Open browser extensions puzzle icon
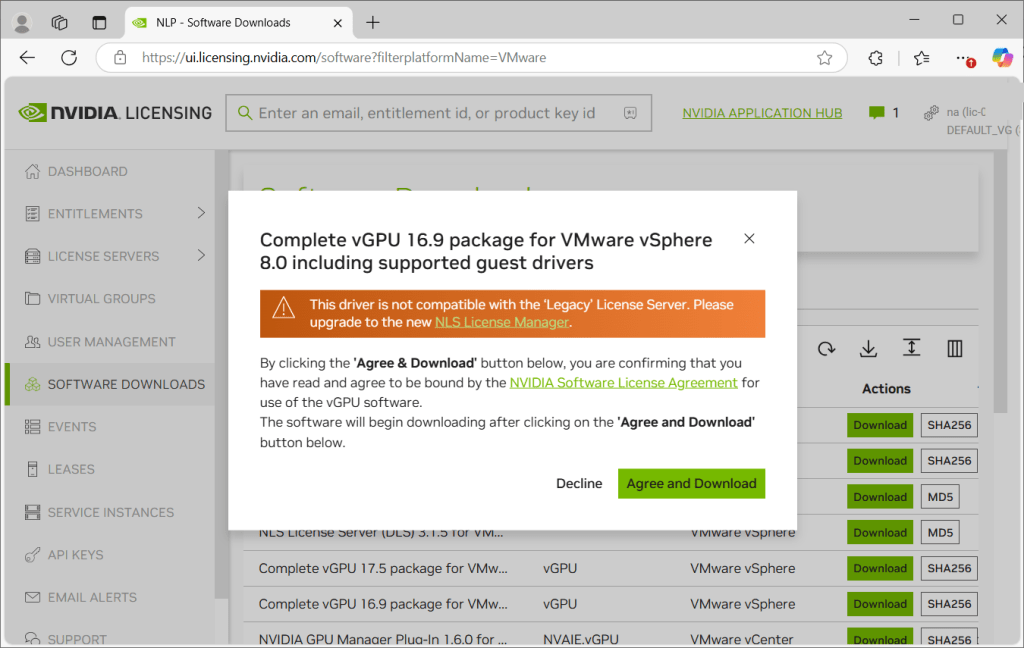 point(875,58)
